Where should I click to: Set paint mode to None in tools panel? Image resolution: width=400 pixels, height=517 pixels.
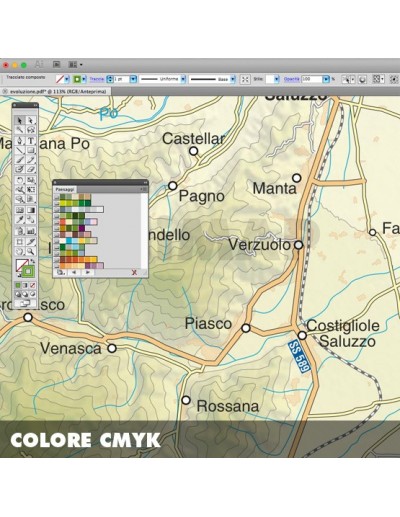[x=32, y=285]
